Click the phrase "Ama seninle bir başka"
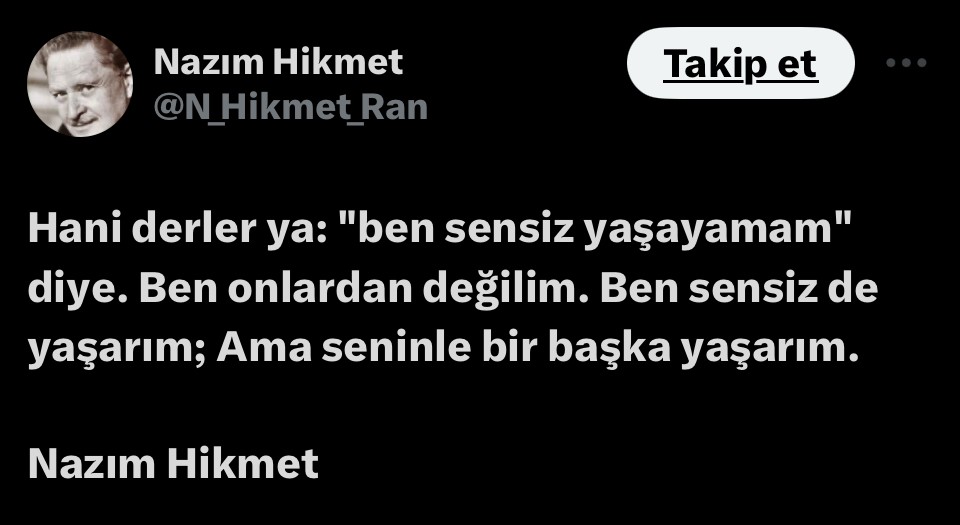Image resolution: width=960 pixels, height=525 pixels. (x=443, y=349)
